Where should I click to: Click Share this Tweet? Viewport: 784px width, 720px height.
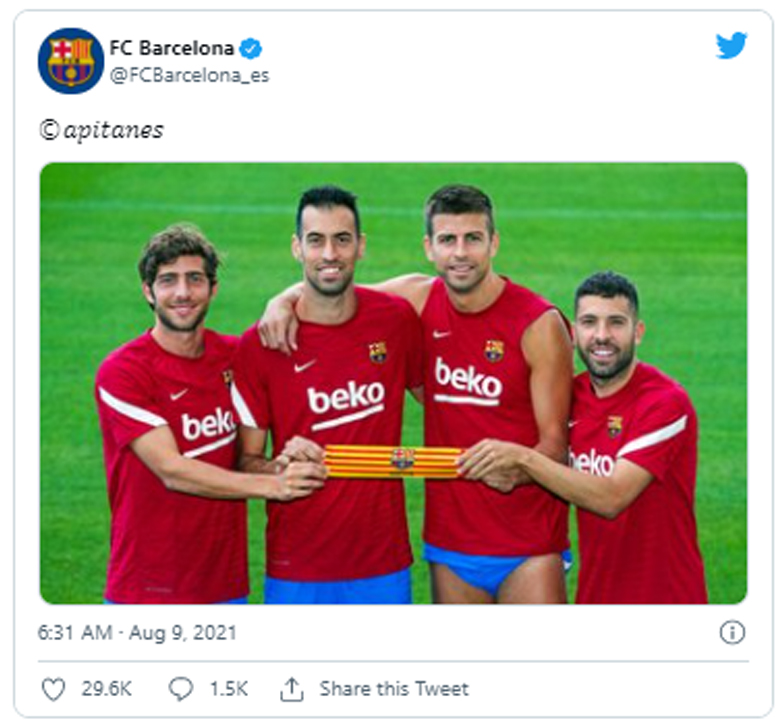tap(394, 689)
